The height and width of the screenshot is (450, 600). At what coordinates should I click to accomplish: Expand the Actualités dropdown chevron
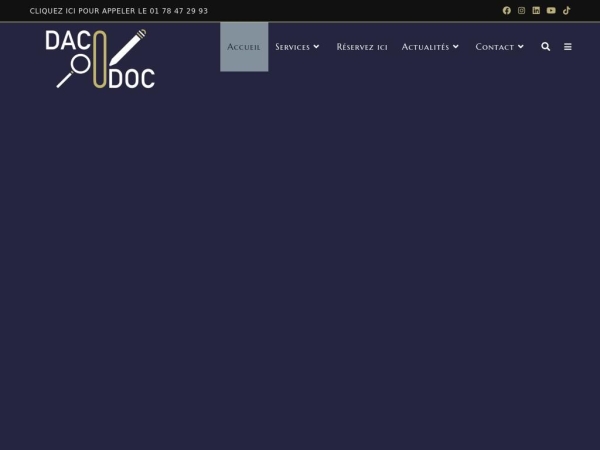[x=455, y=47]
